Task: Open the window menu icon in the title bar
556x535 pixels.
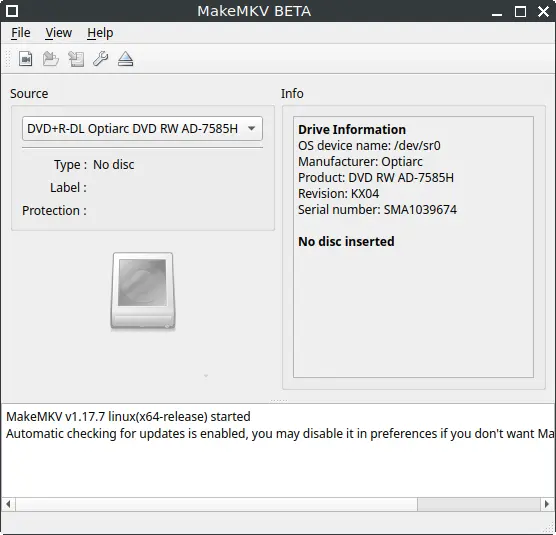Action: pos(12,11)
